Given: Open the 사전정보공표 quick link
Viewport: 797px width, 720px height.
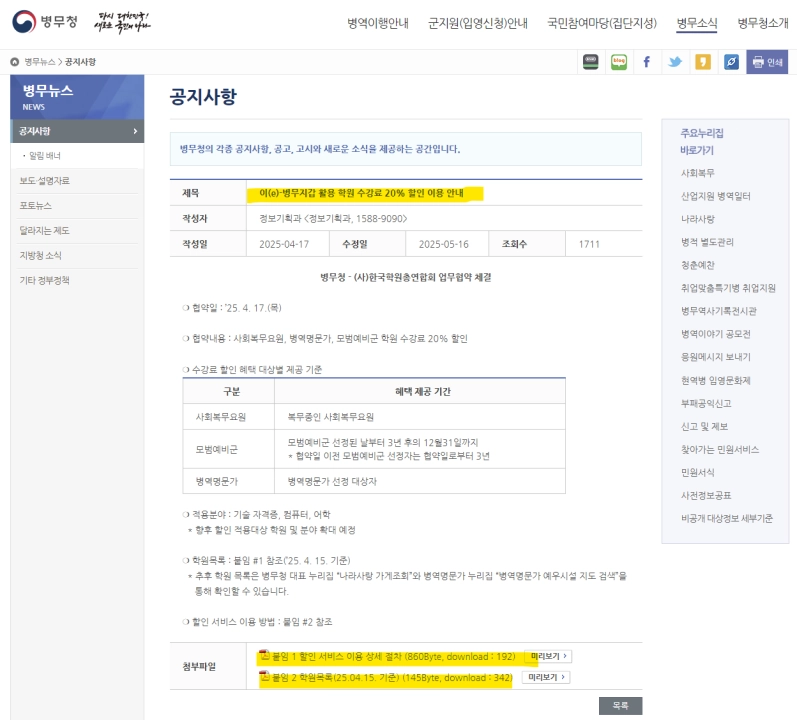Looking at the screenshot, I should (x=706, y=495).
